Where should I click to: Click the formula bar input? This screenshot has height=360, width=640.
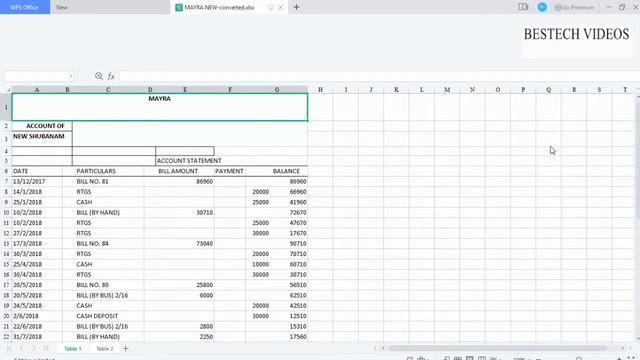(379, 76)
